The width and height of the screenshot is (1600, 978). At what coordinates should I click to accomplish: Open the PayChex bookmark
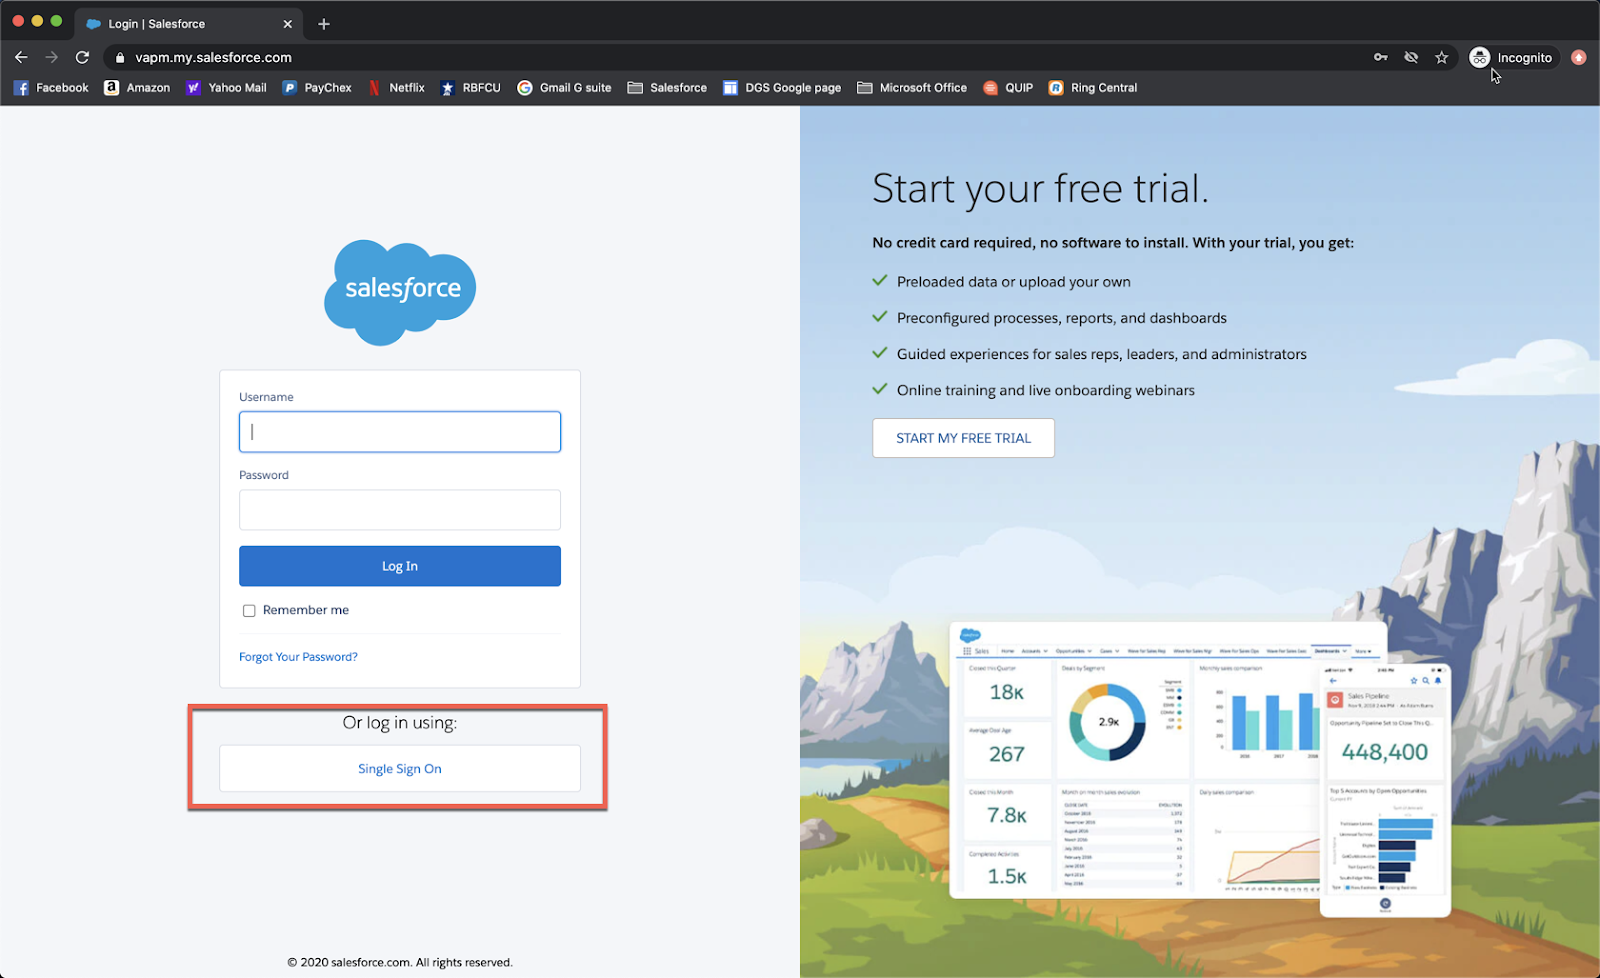[x=317, y=88]
